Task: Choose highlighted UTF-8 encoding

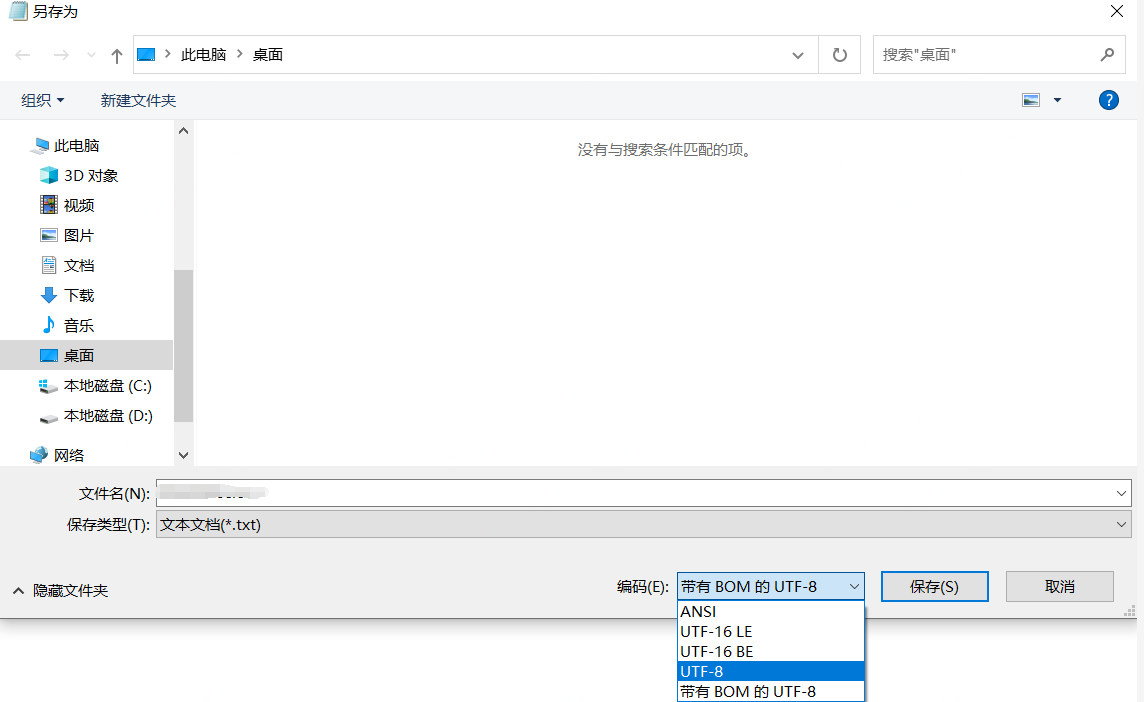Action: tap(771, 671)
